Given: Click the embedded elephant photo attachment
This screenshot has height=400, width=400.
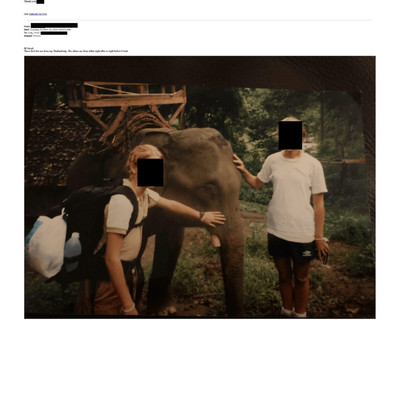Looking at the screenshot, I should pos(200,187).
